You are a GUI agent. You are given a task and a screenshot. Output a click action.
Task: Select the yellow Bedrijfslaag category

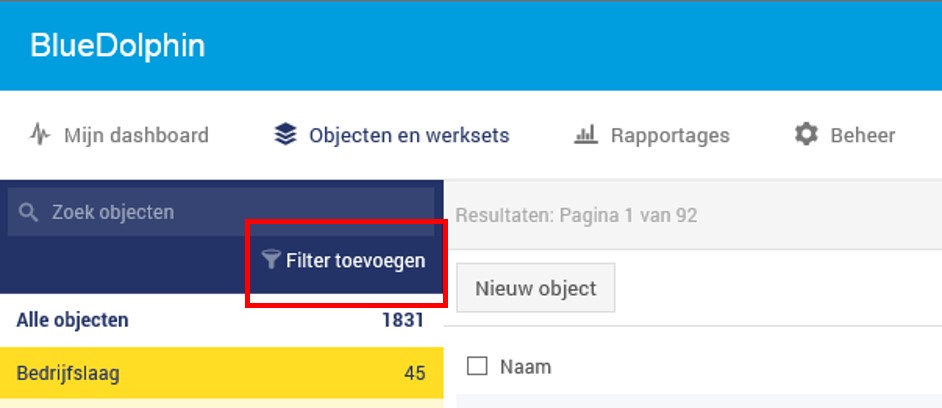point(221,373)
